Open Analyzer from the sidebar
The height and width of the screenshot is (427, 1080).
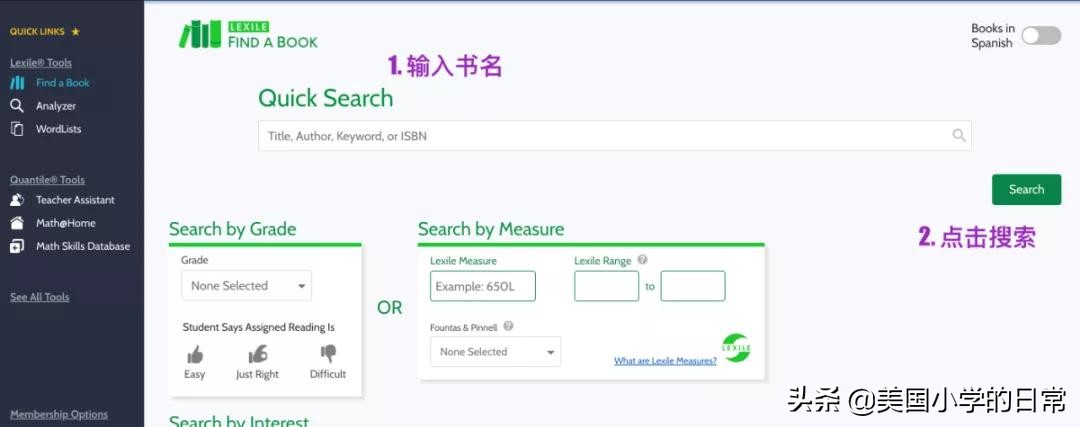(x=56, y=106)
